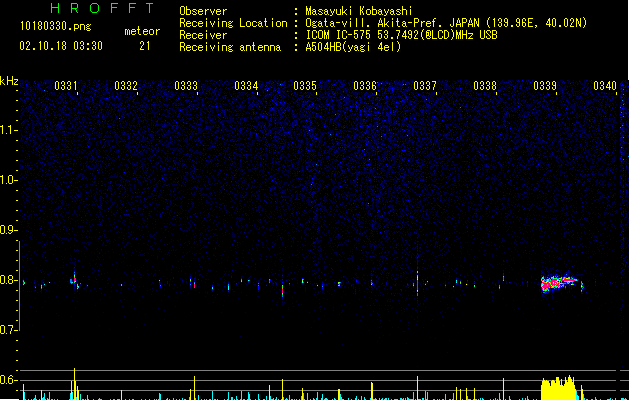Click the 0336 time marker
The height and width of the screenshot is (400, 629).
pos(365,86)
